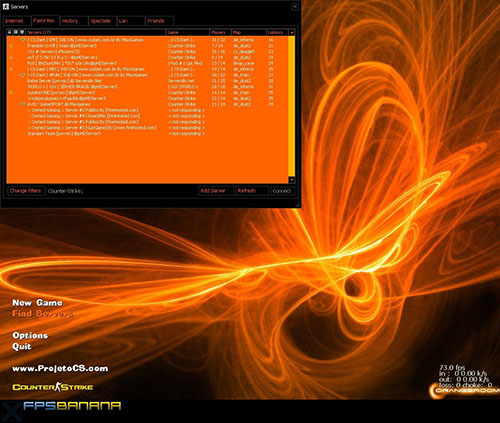
Task: Click Find Servers in the main menu
Action: [x=43, y=314]
